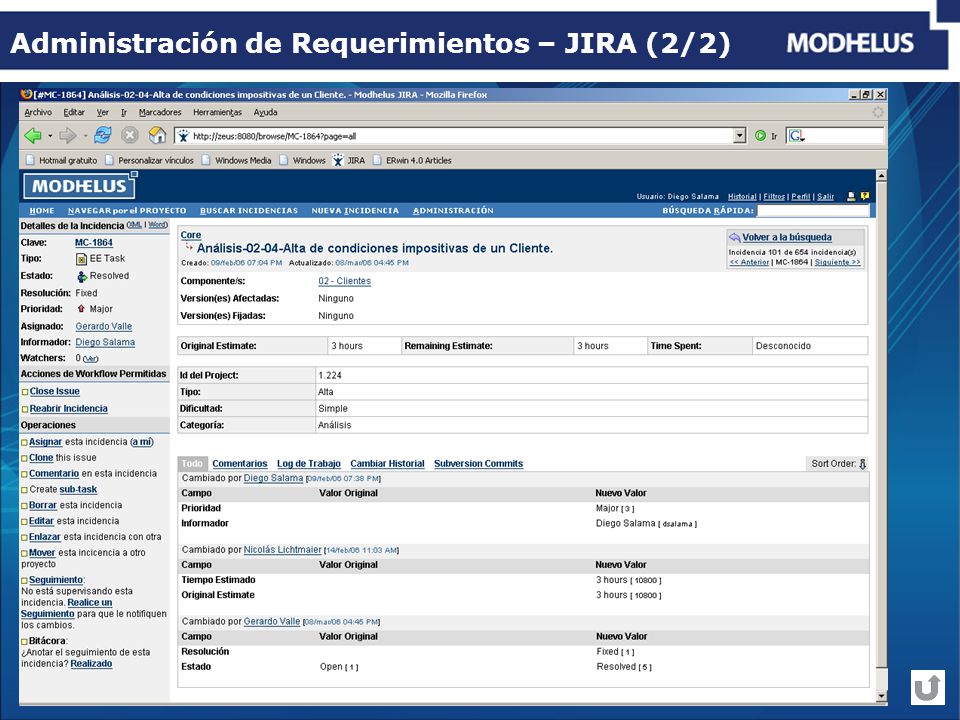Switch to the Cambiar Historial tab
This screenshot has width=960, height=720.
(388, 464)
